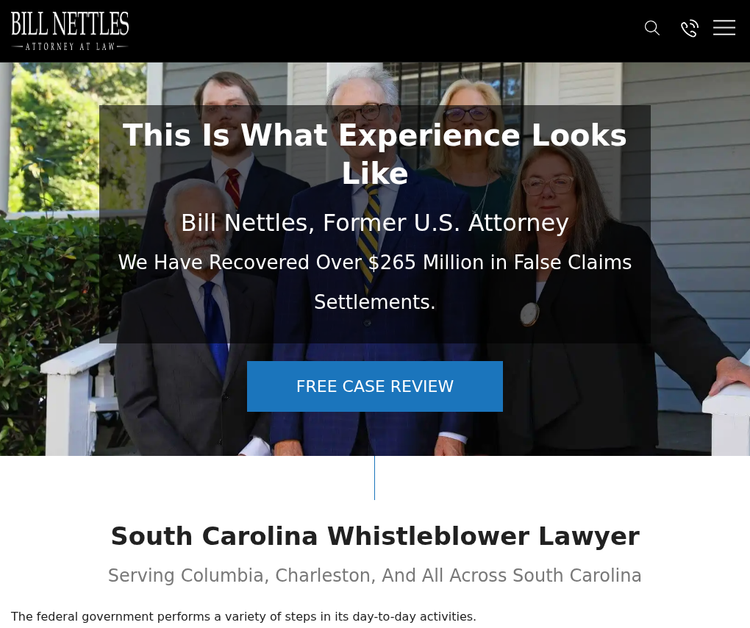This screenshot has height=628, width=750.
Task: Click the Bill Nettles logo
Action: [x=70, y=31]
